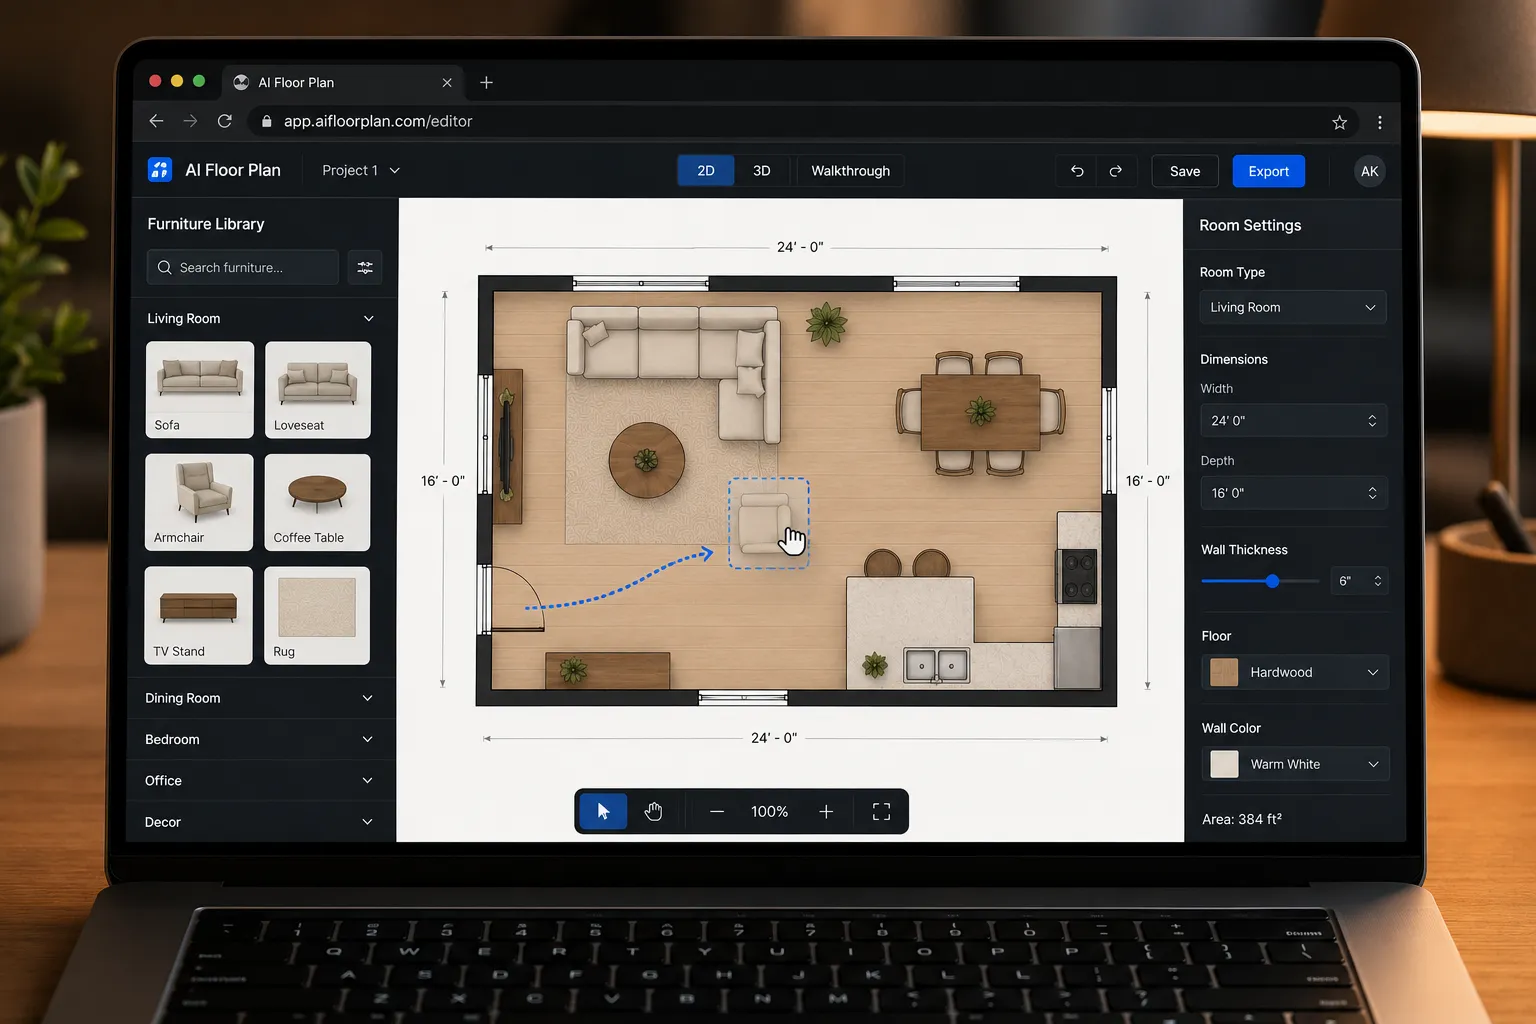Viewport: 1536px width, 1024px height.
Task: Click the Width dimension field
Action: [x=1294, y=421]
